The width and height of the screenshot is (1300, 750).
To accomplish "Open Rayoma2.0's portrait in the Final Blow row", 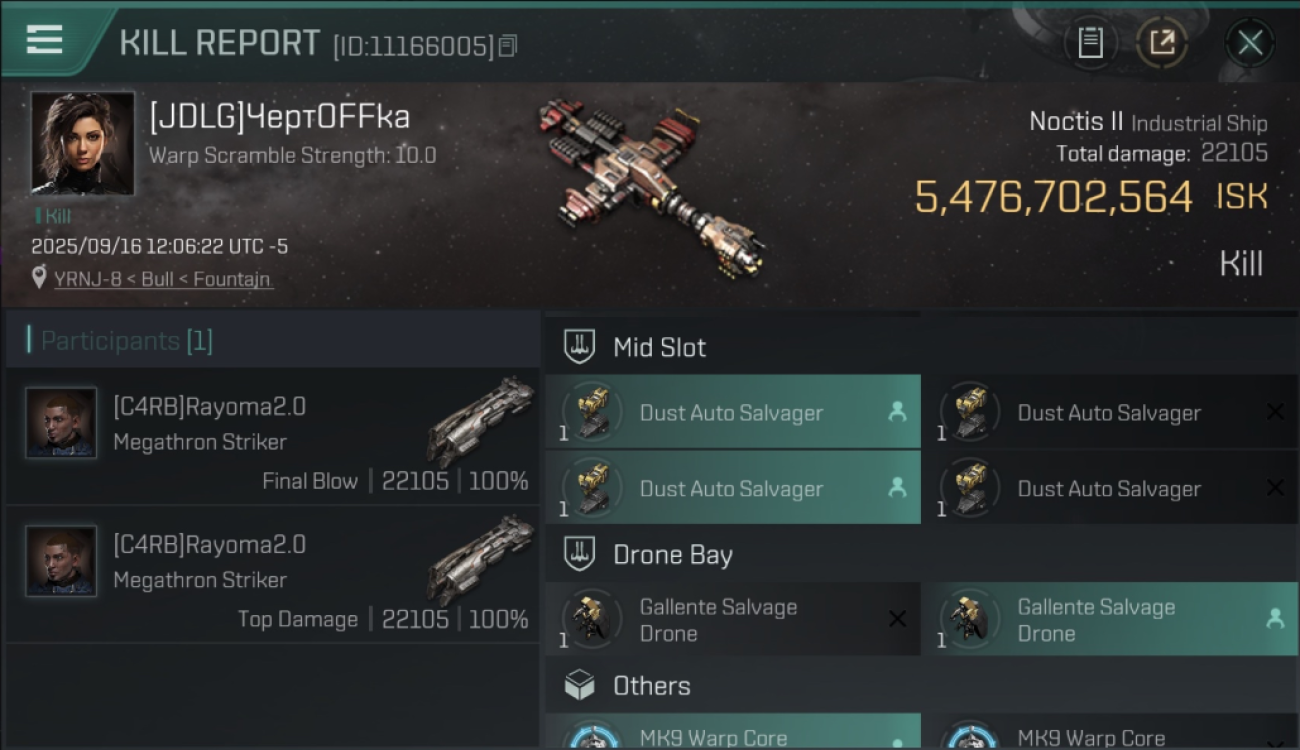I will pos(61,423).
